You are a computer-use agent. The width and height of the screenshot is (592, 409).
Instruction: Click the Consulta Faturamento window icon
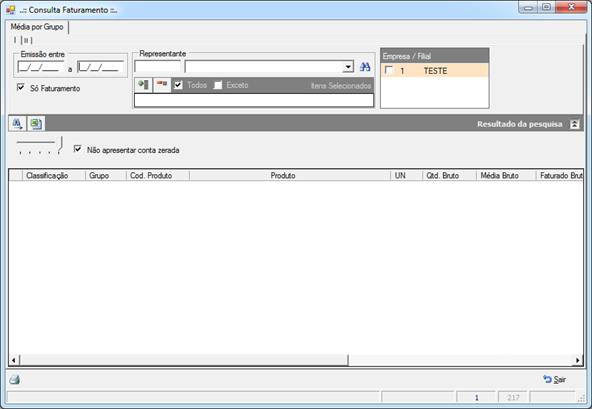pyautogui.click(x=11, y=10)
